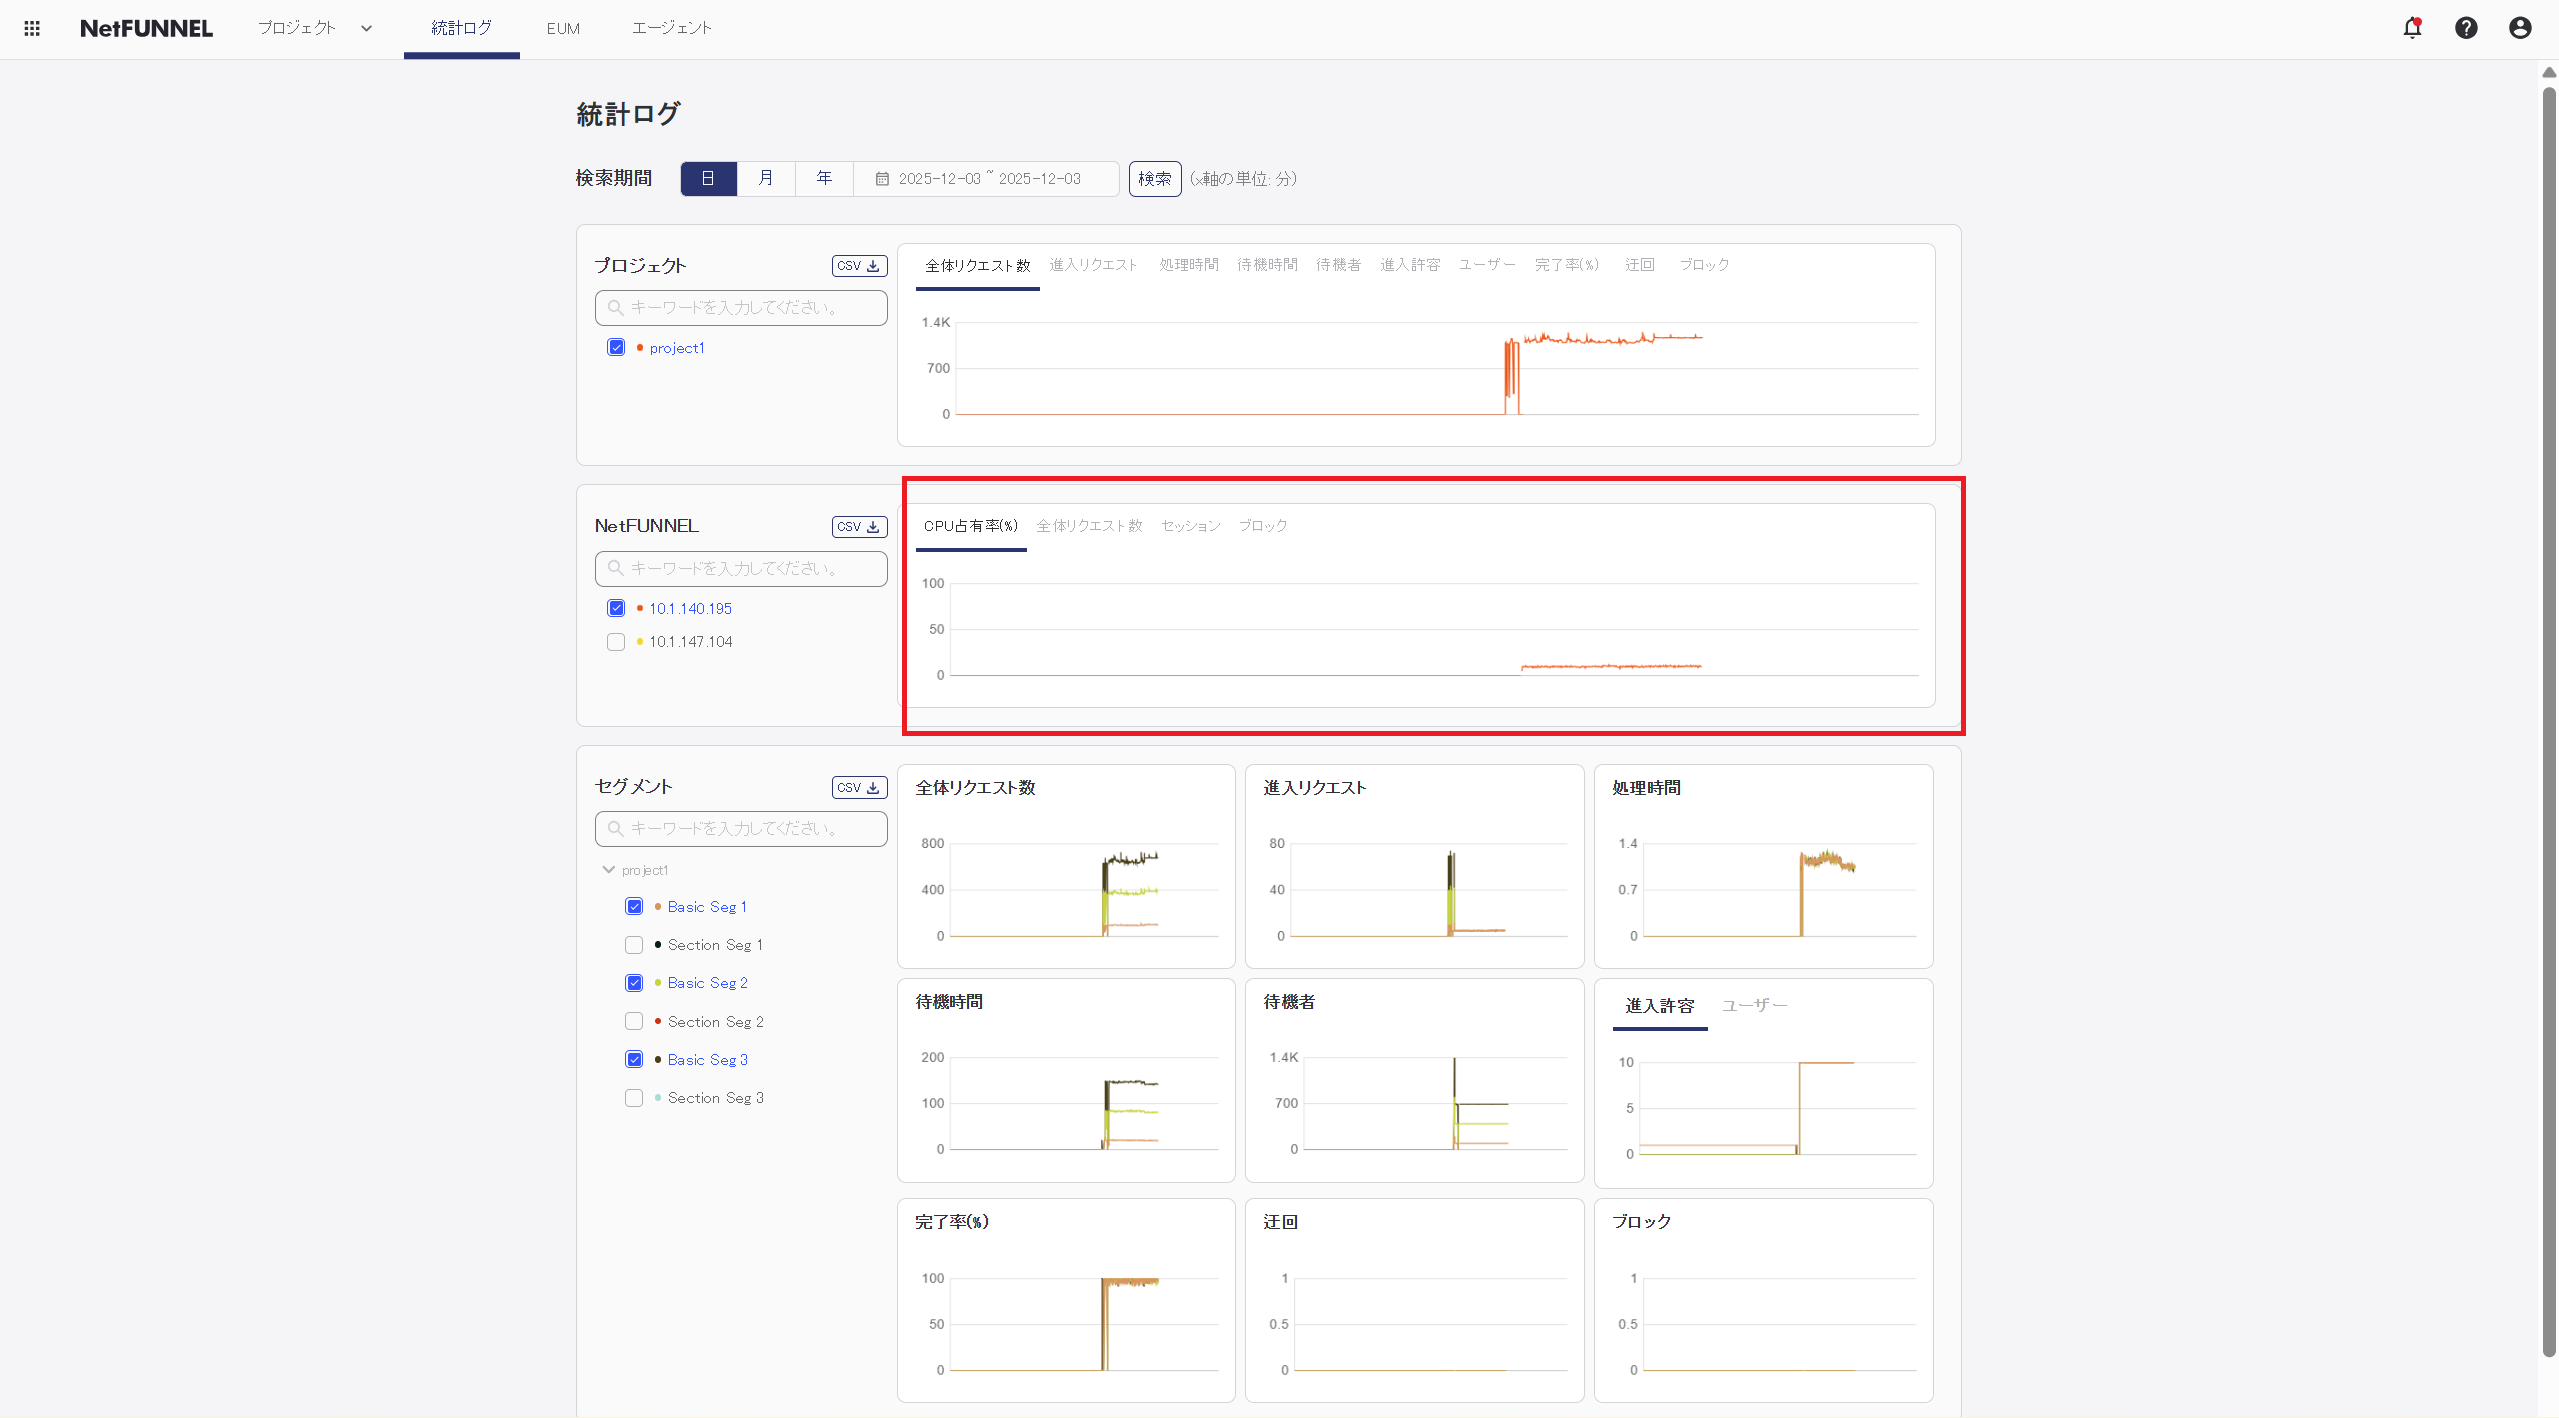
Task: Click the calendar icon in the date range field
Action: click(x=883, y=178)
